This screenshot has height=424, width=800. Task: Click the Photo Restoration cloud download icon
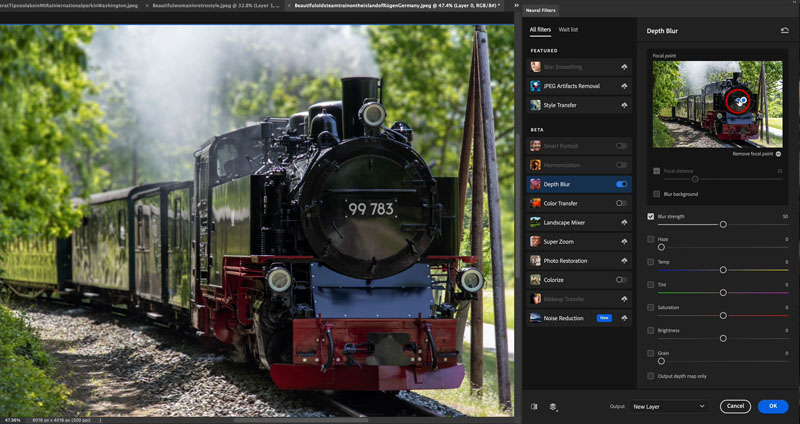coord(624,261)
